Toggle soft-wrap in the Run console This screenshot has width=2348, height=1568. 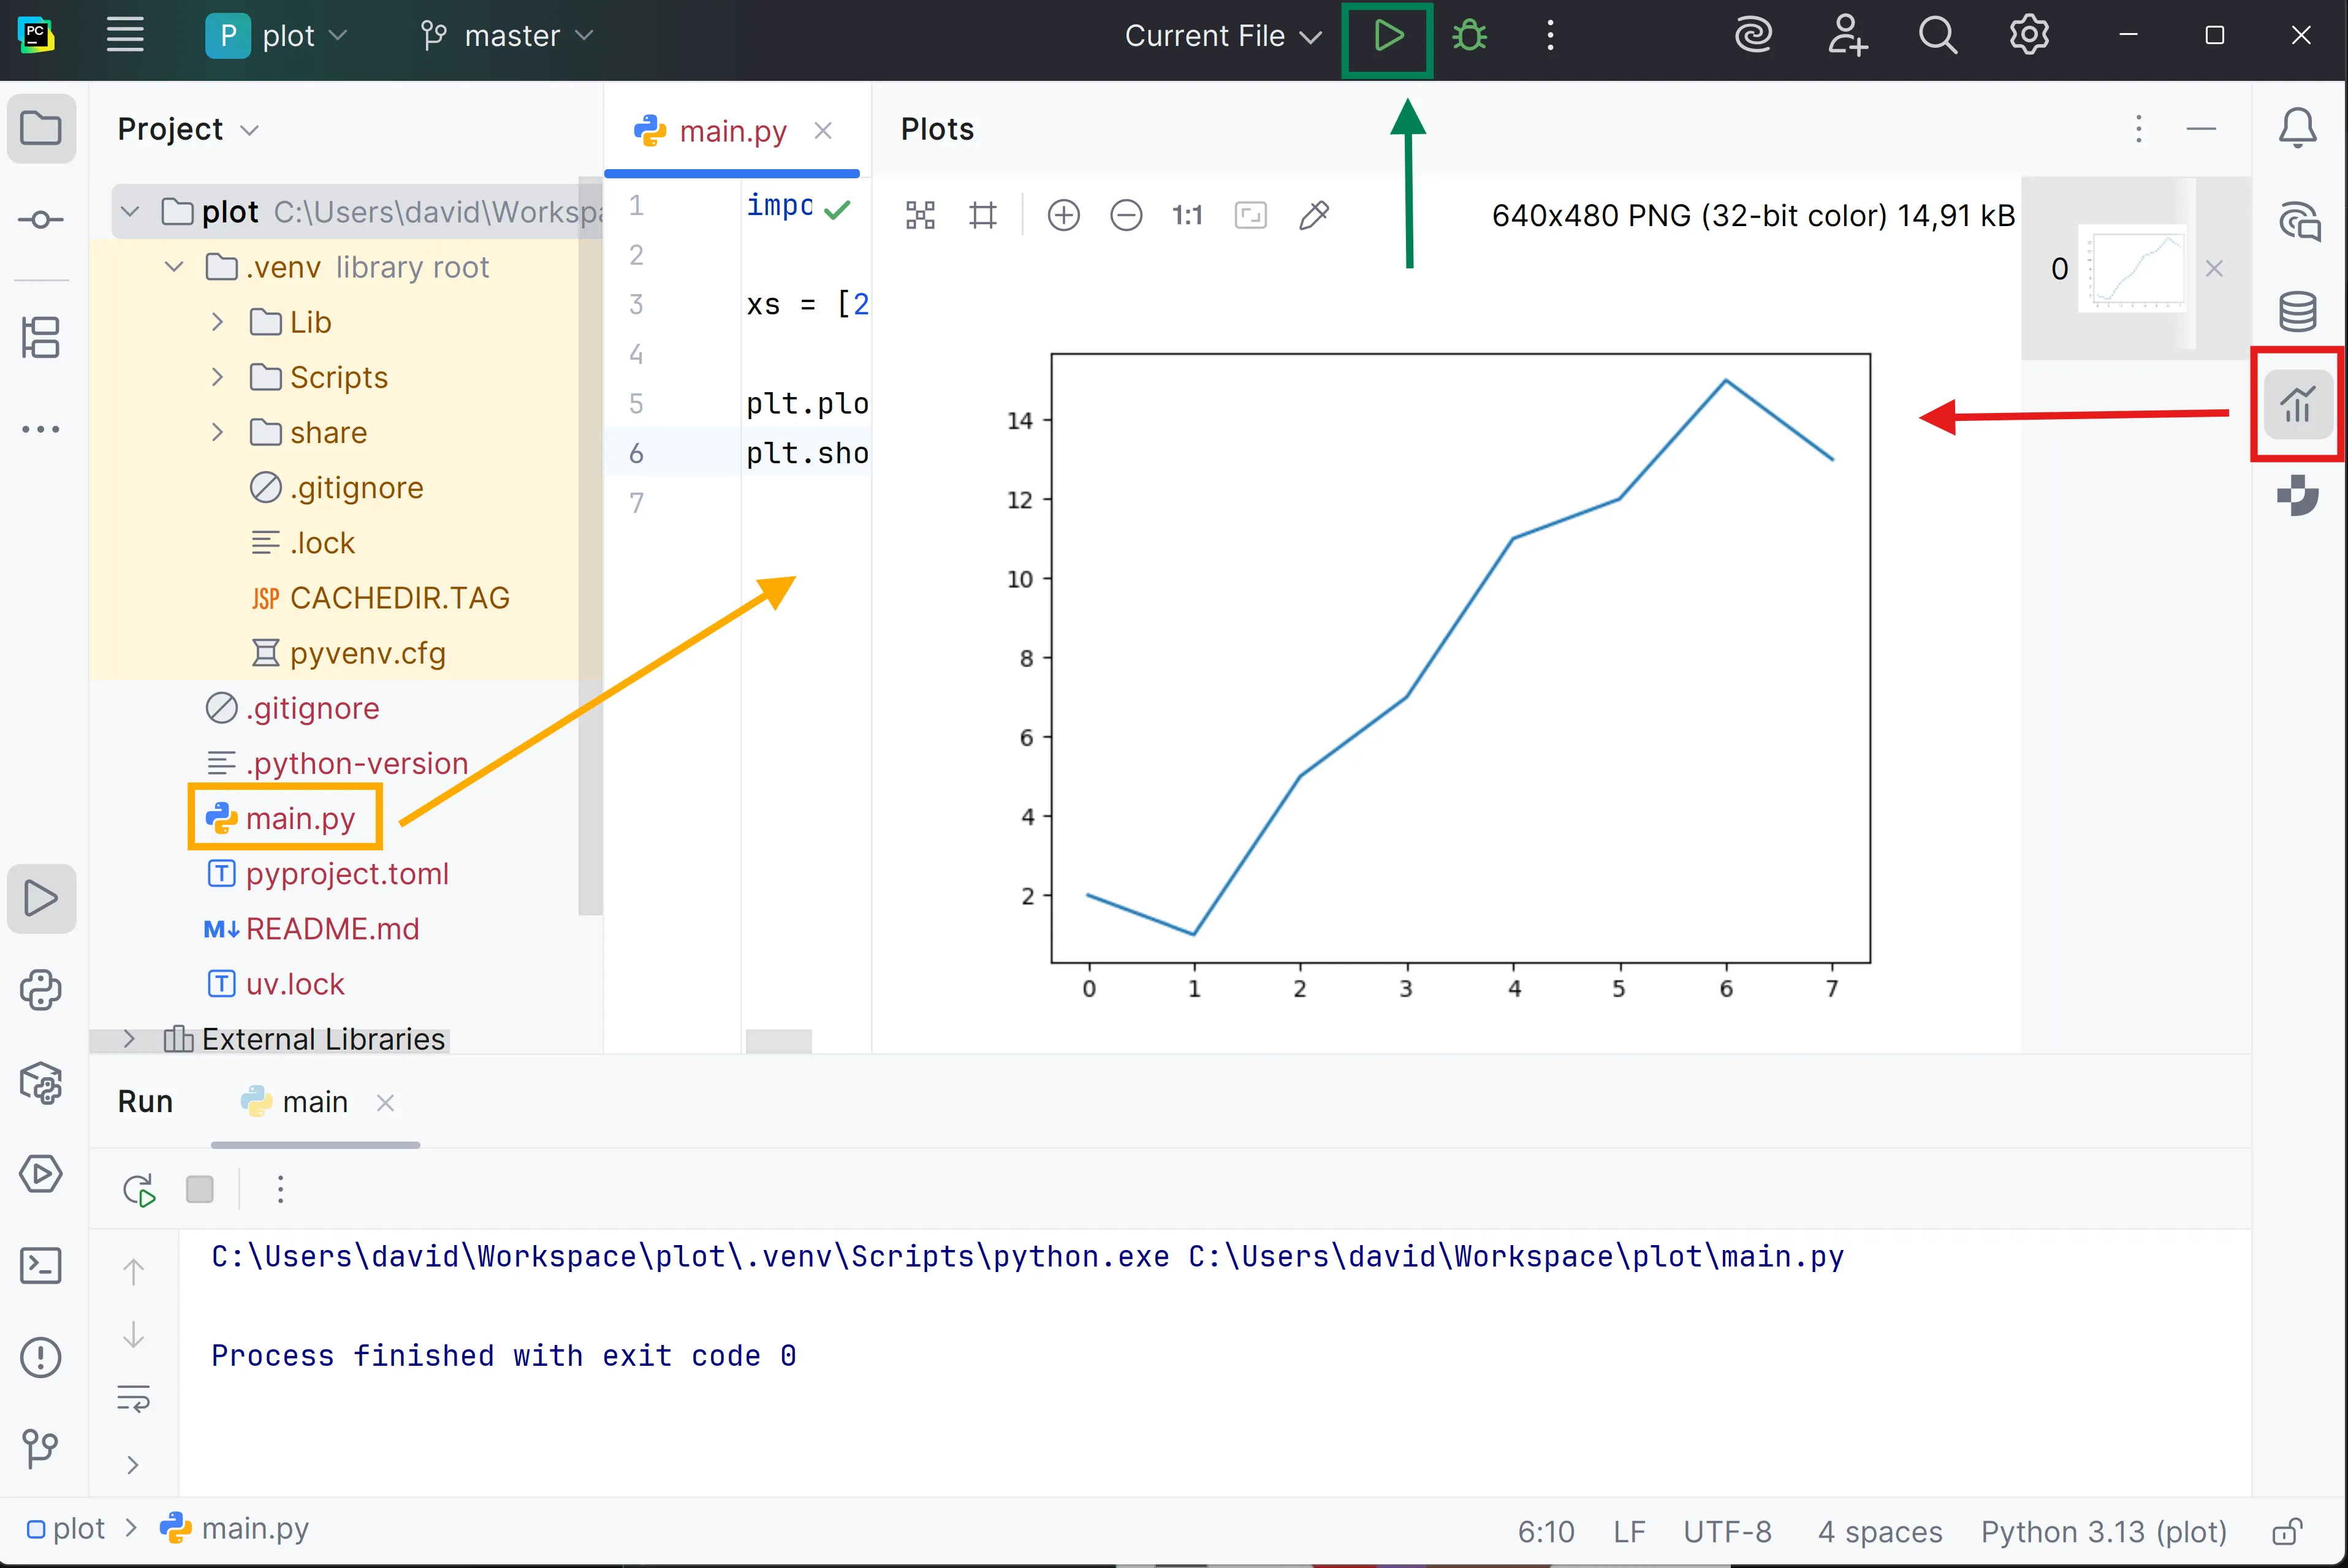133,1398
